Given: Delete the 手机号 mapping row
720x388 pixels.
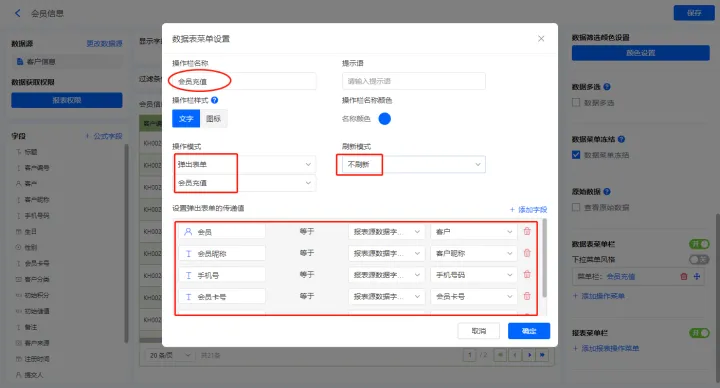Looking at the screenshot, I should click(x=527, y=275).
